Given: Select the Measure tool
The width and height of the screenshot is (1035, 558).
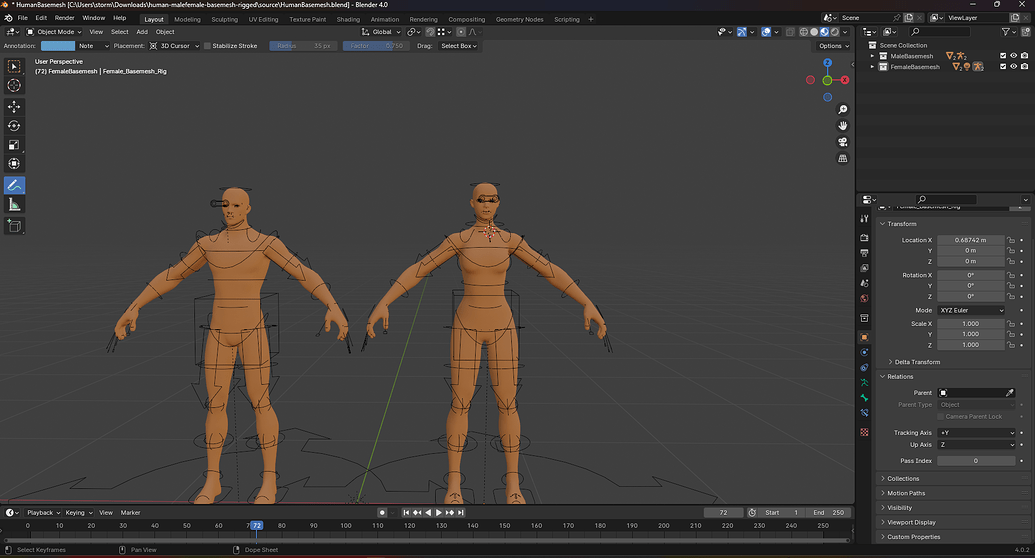Looking at the screenshot, I should pyautogui.click(x=14, y=205).
